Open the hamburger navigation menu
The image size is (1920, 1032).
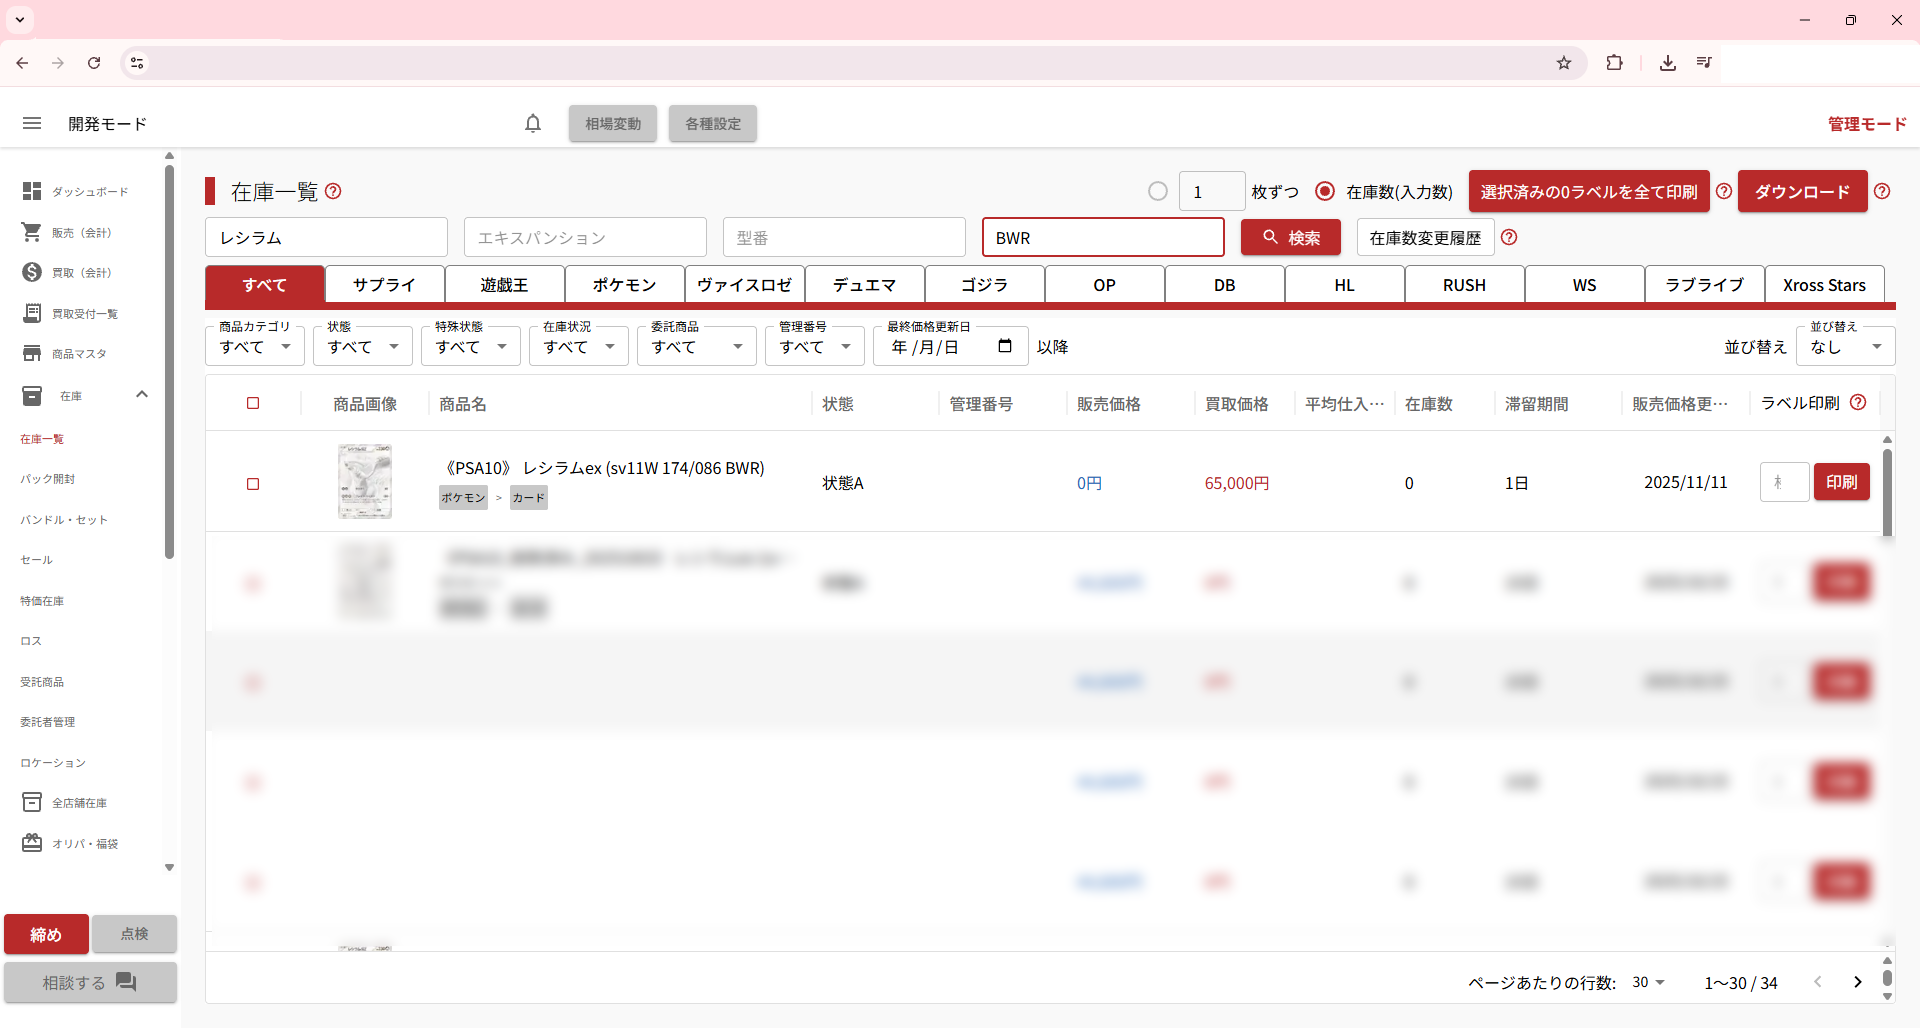tap(32, 123)
